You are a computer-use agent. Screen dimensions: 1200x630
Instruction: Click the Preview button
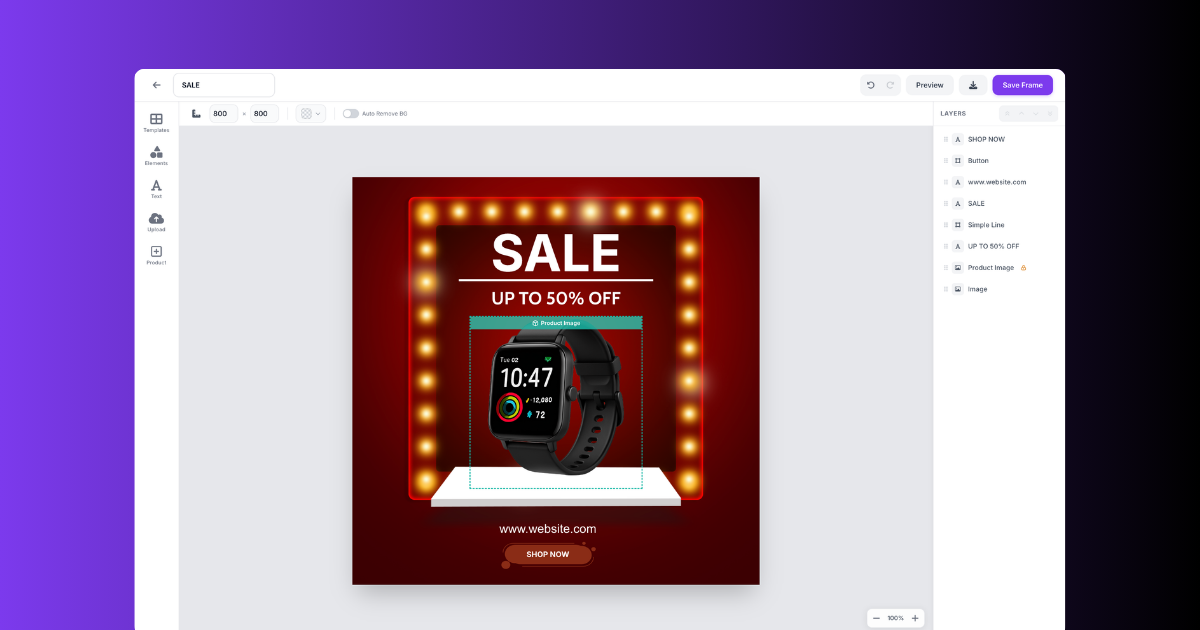coord(930,85)
